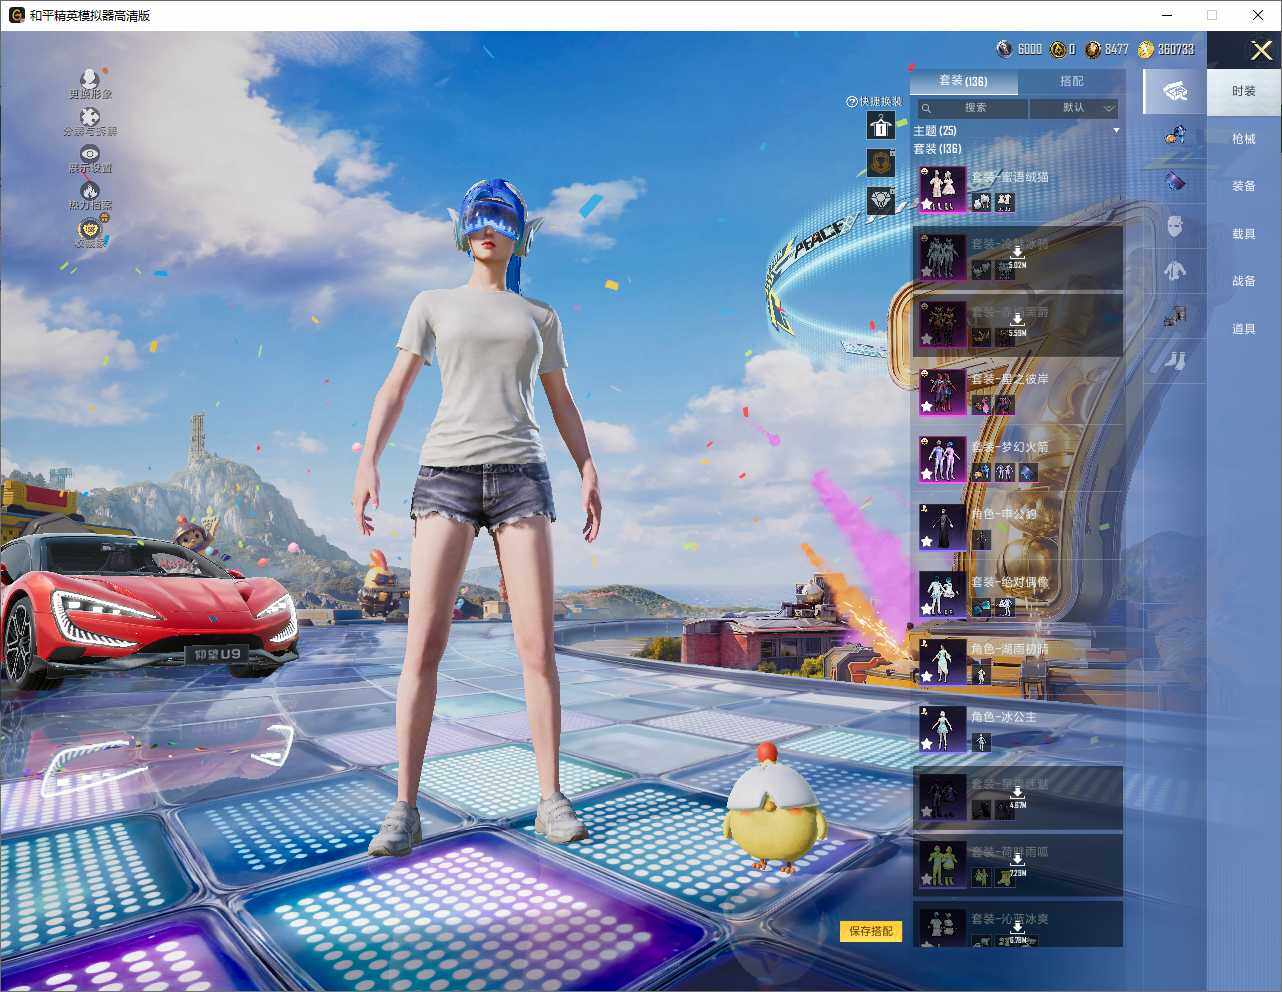The height and width of the screenshot is (992, 1282).
Task: Select the 角色-湖雨初晴 character thumbnail
Action: coord(942,662)
